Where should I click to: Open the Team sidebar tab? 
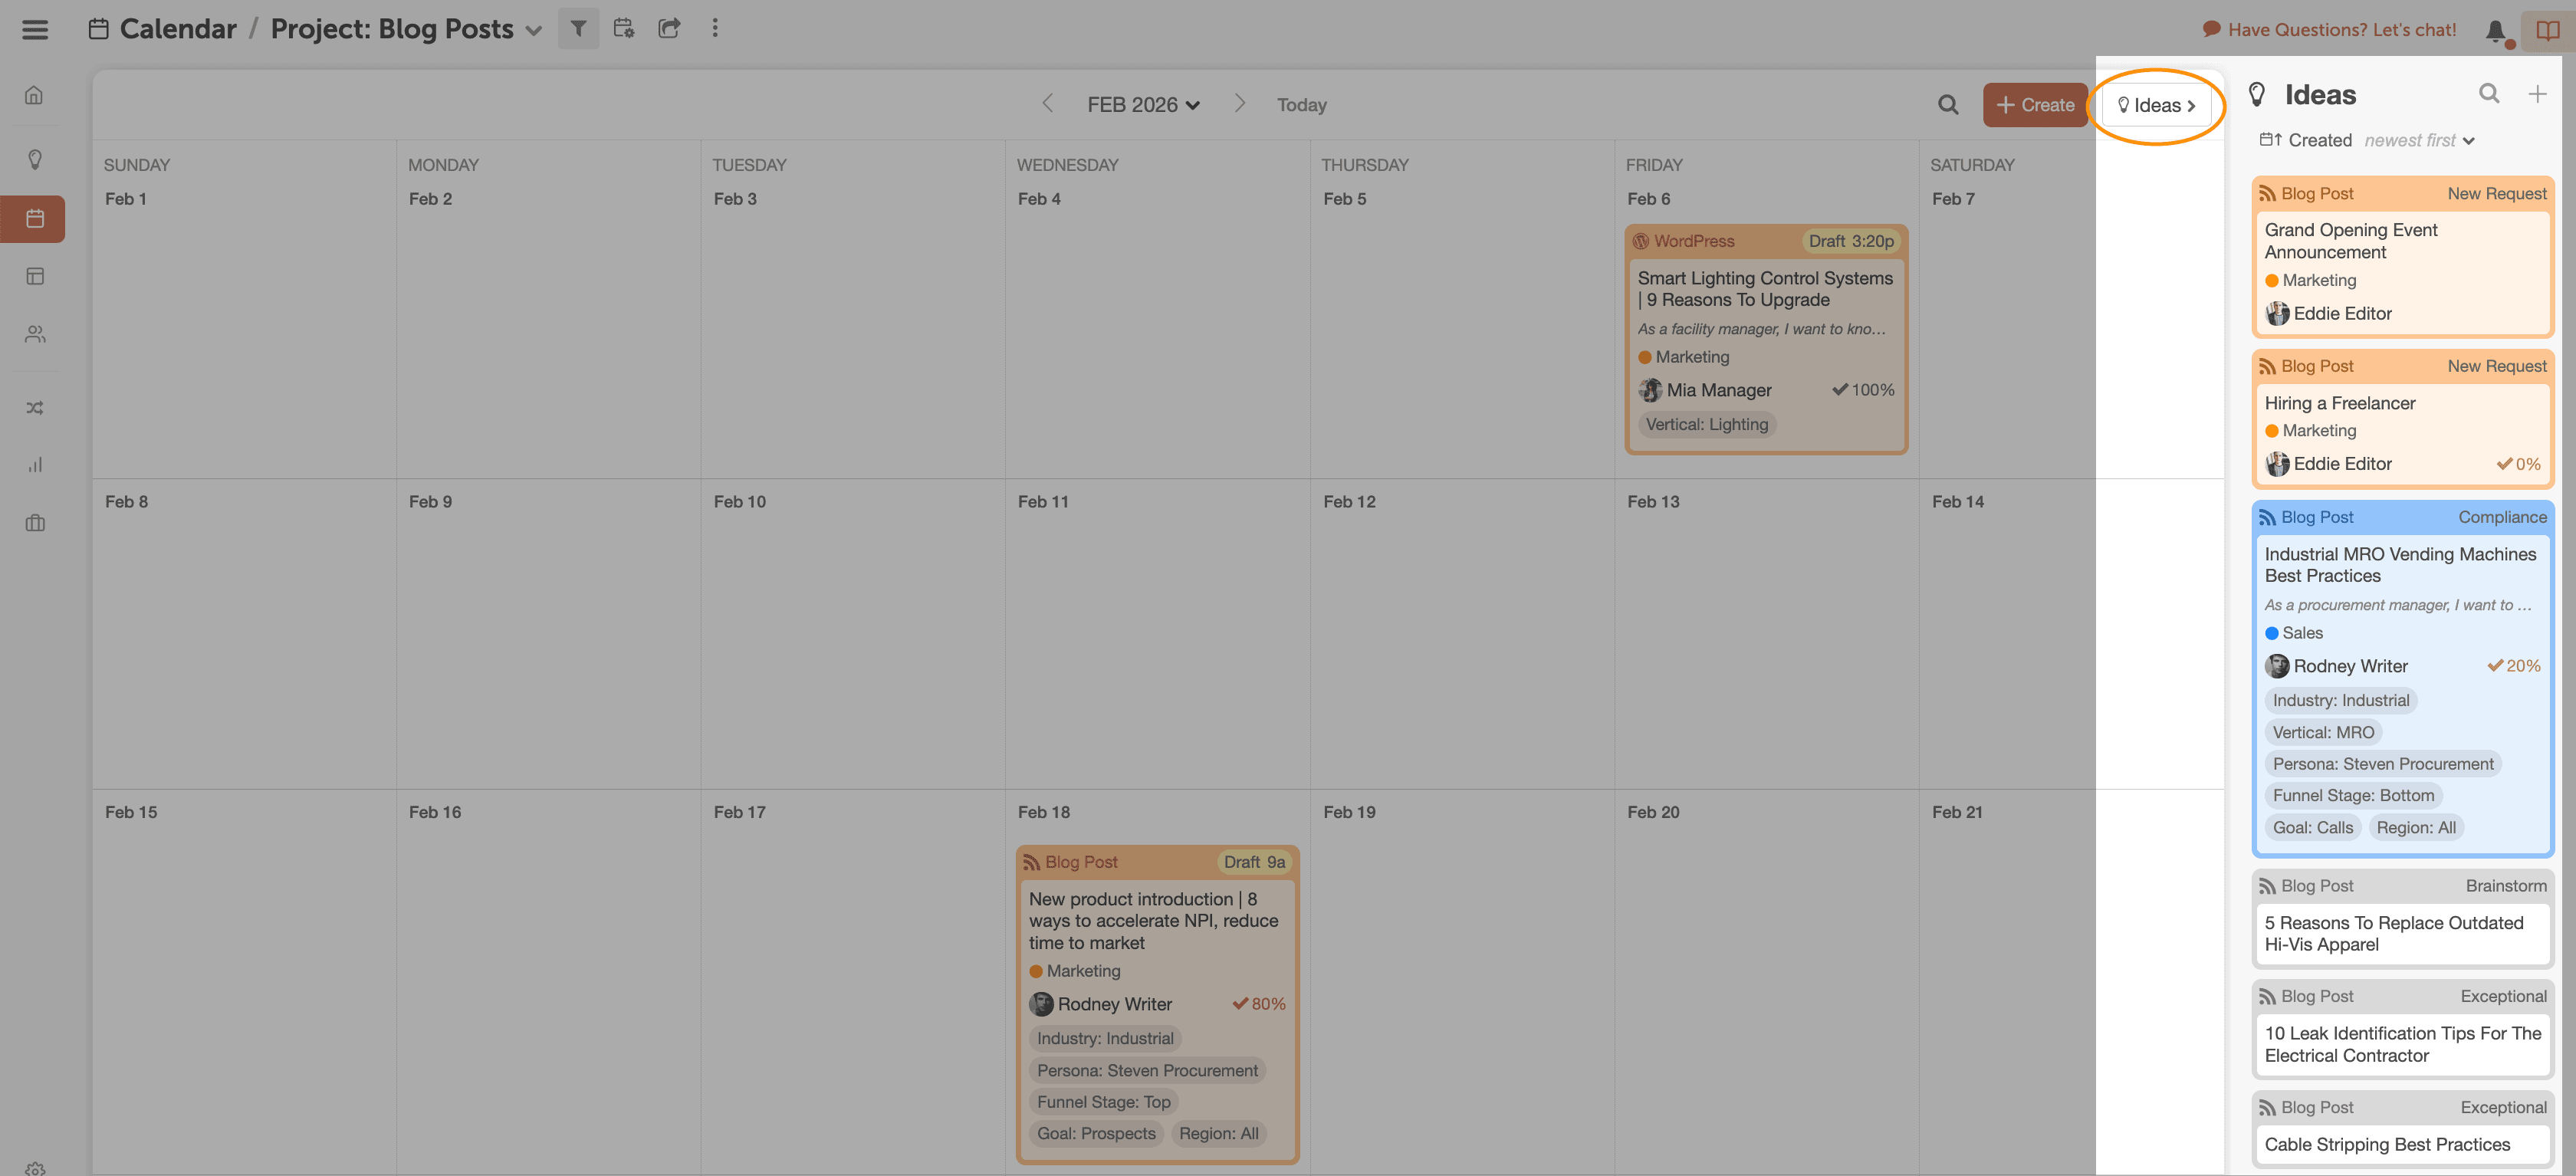click(x=34, y=334)
